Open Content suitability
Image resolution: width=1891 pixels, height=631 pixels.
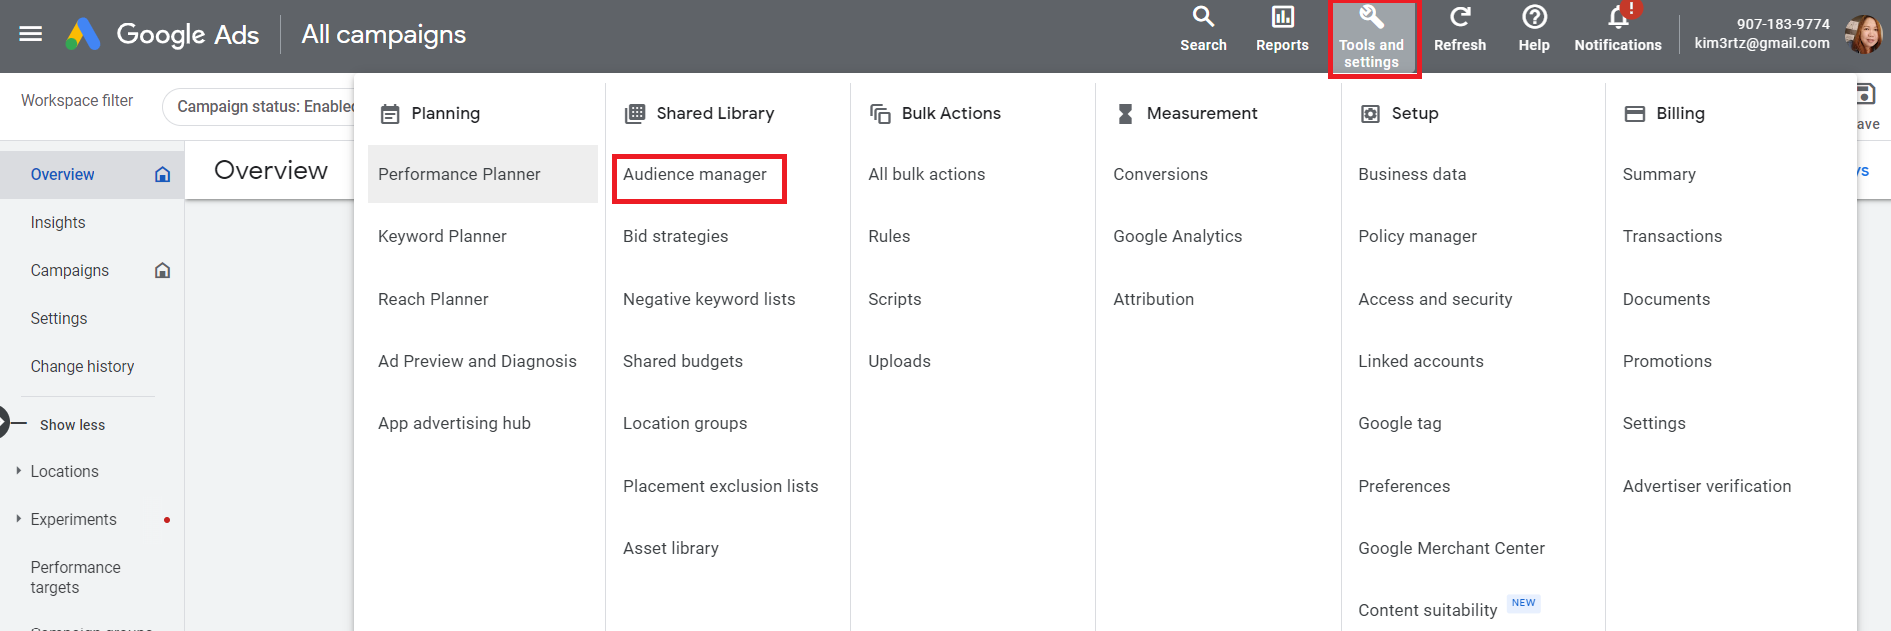click(1428, 610)
